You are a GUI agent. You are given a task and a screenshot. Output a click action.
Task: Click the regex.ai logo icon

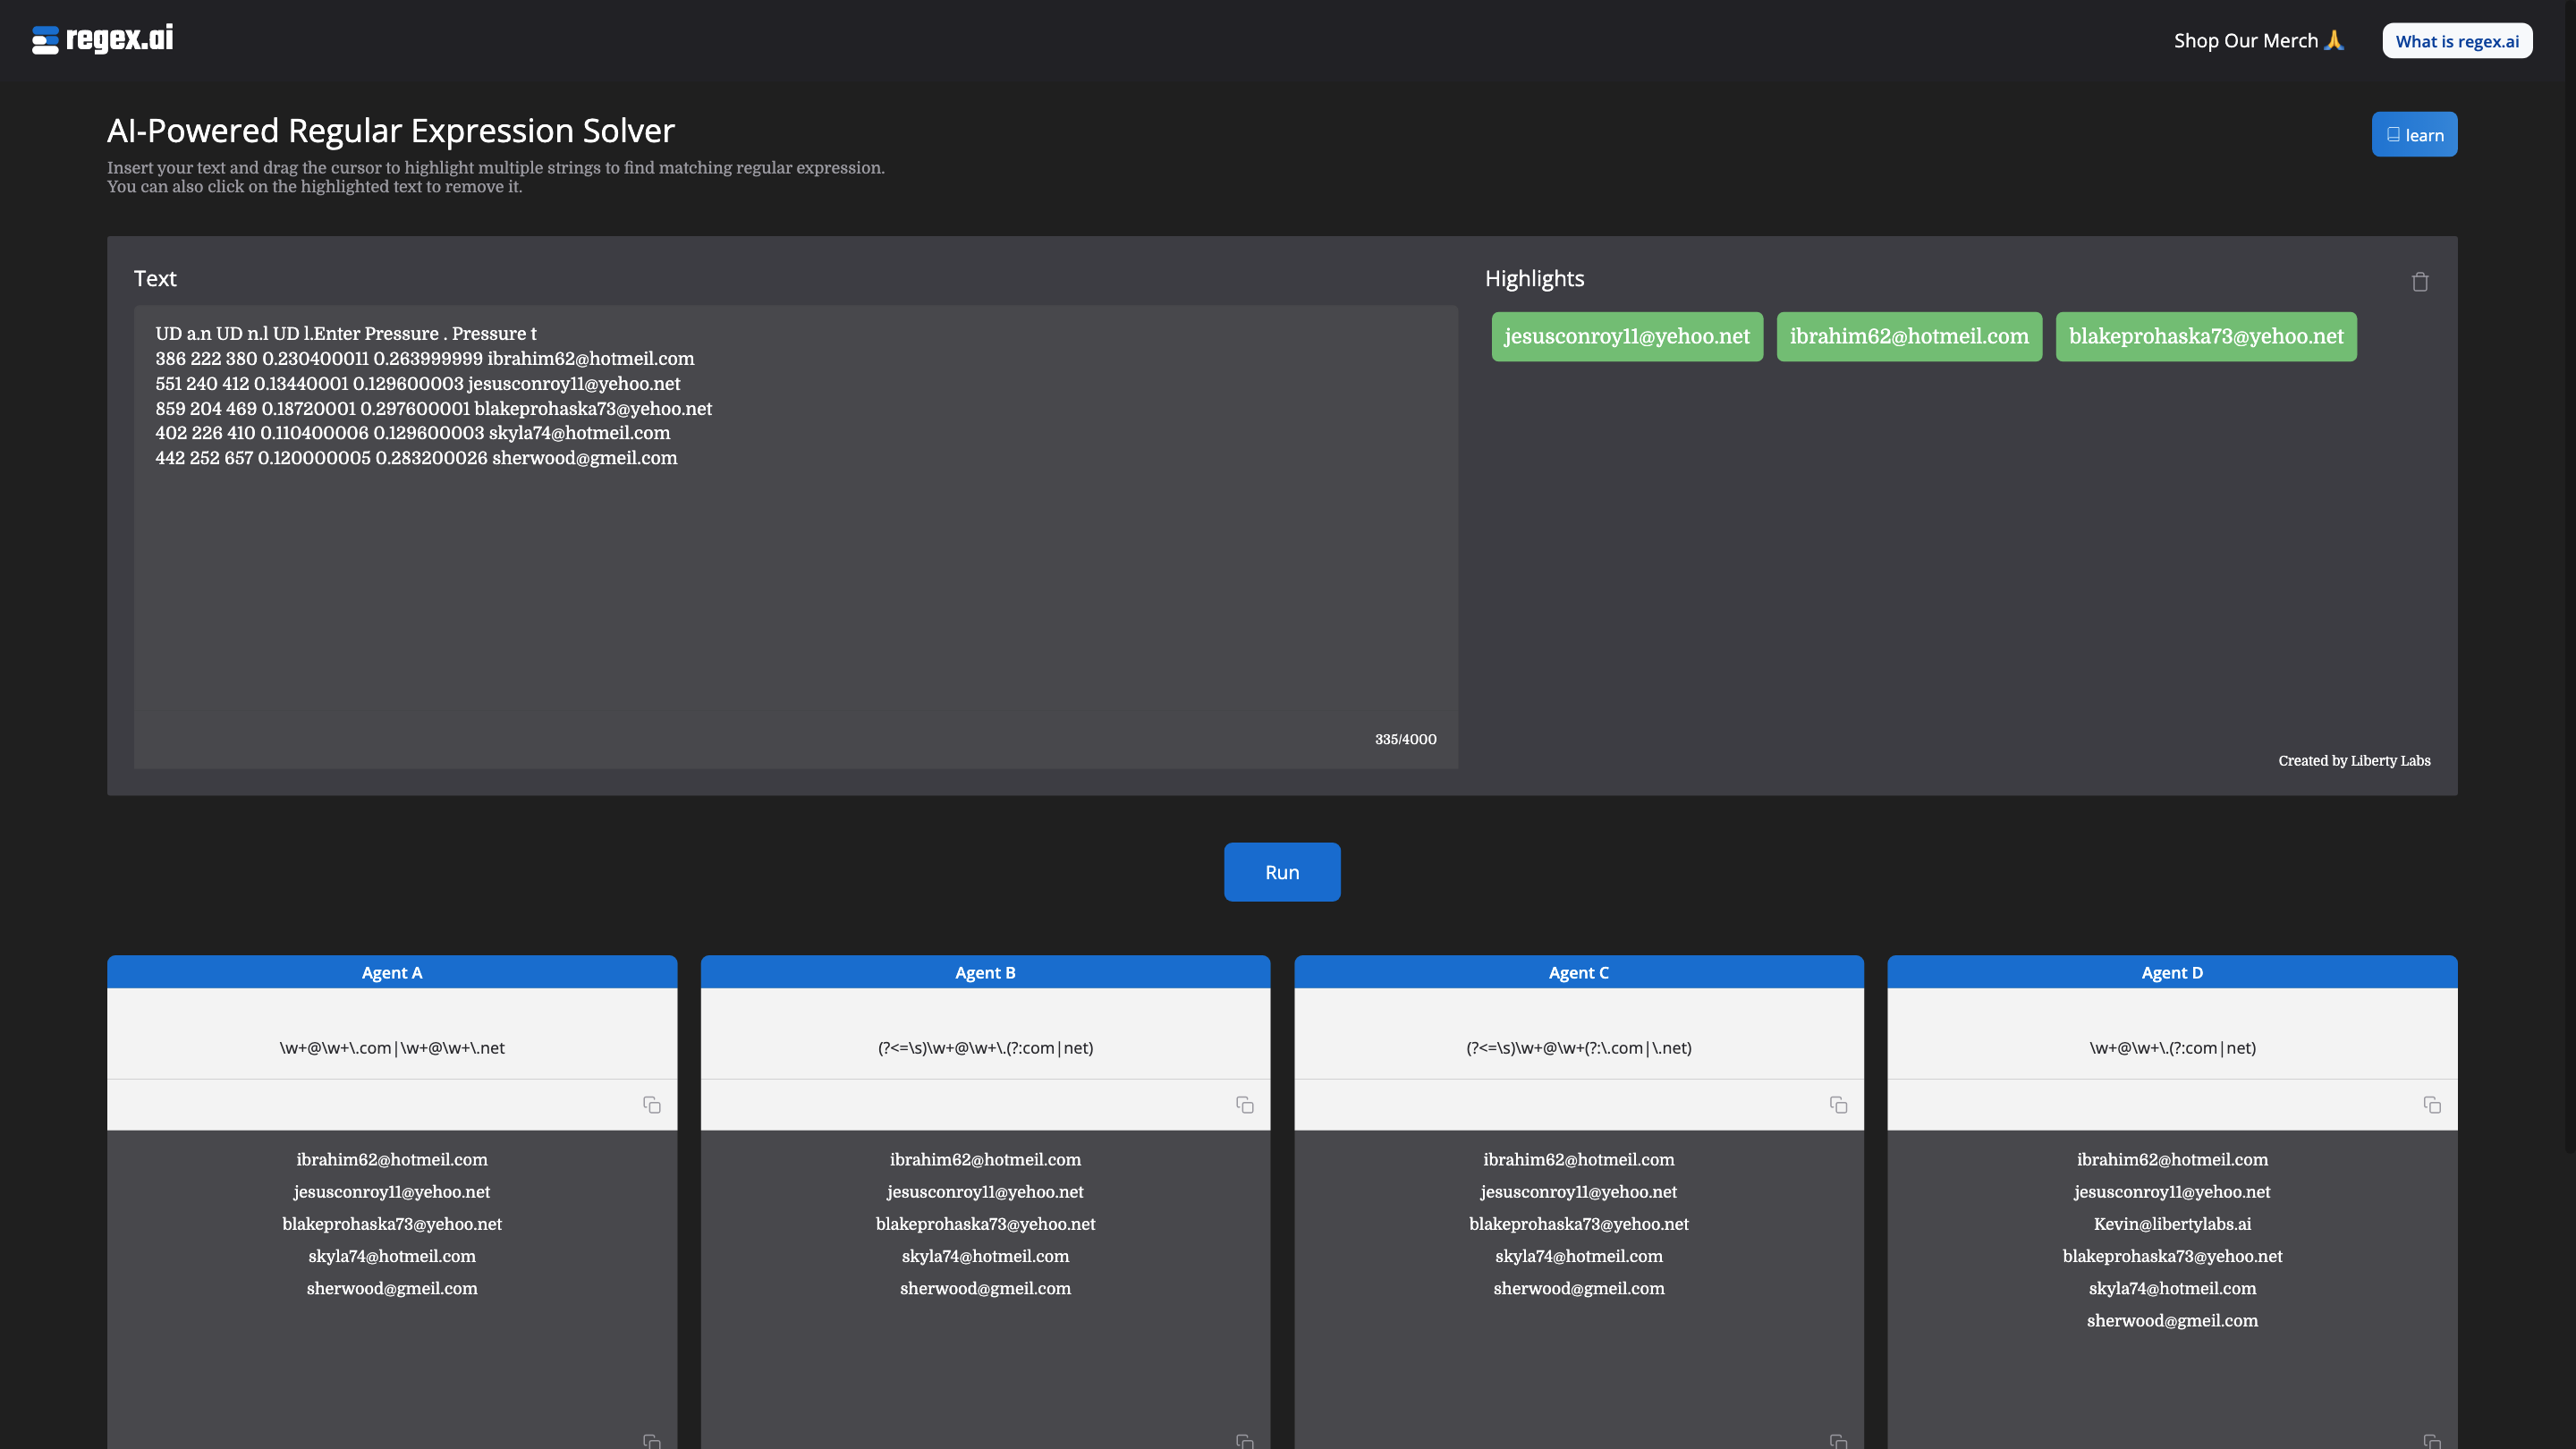pyautogui.click(x=45, y=40)
